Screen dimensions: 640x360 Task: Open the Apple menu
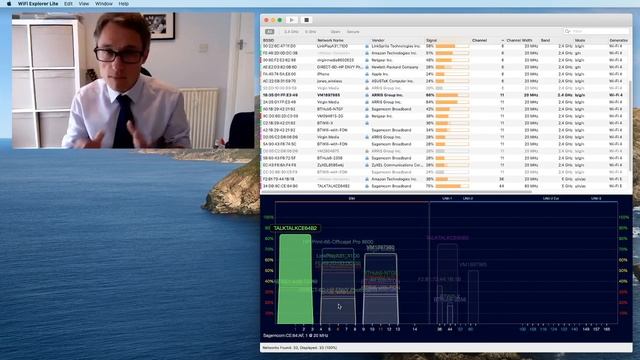[9, 4]
